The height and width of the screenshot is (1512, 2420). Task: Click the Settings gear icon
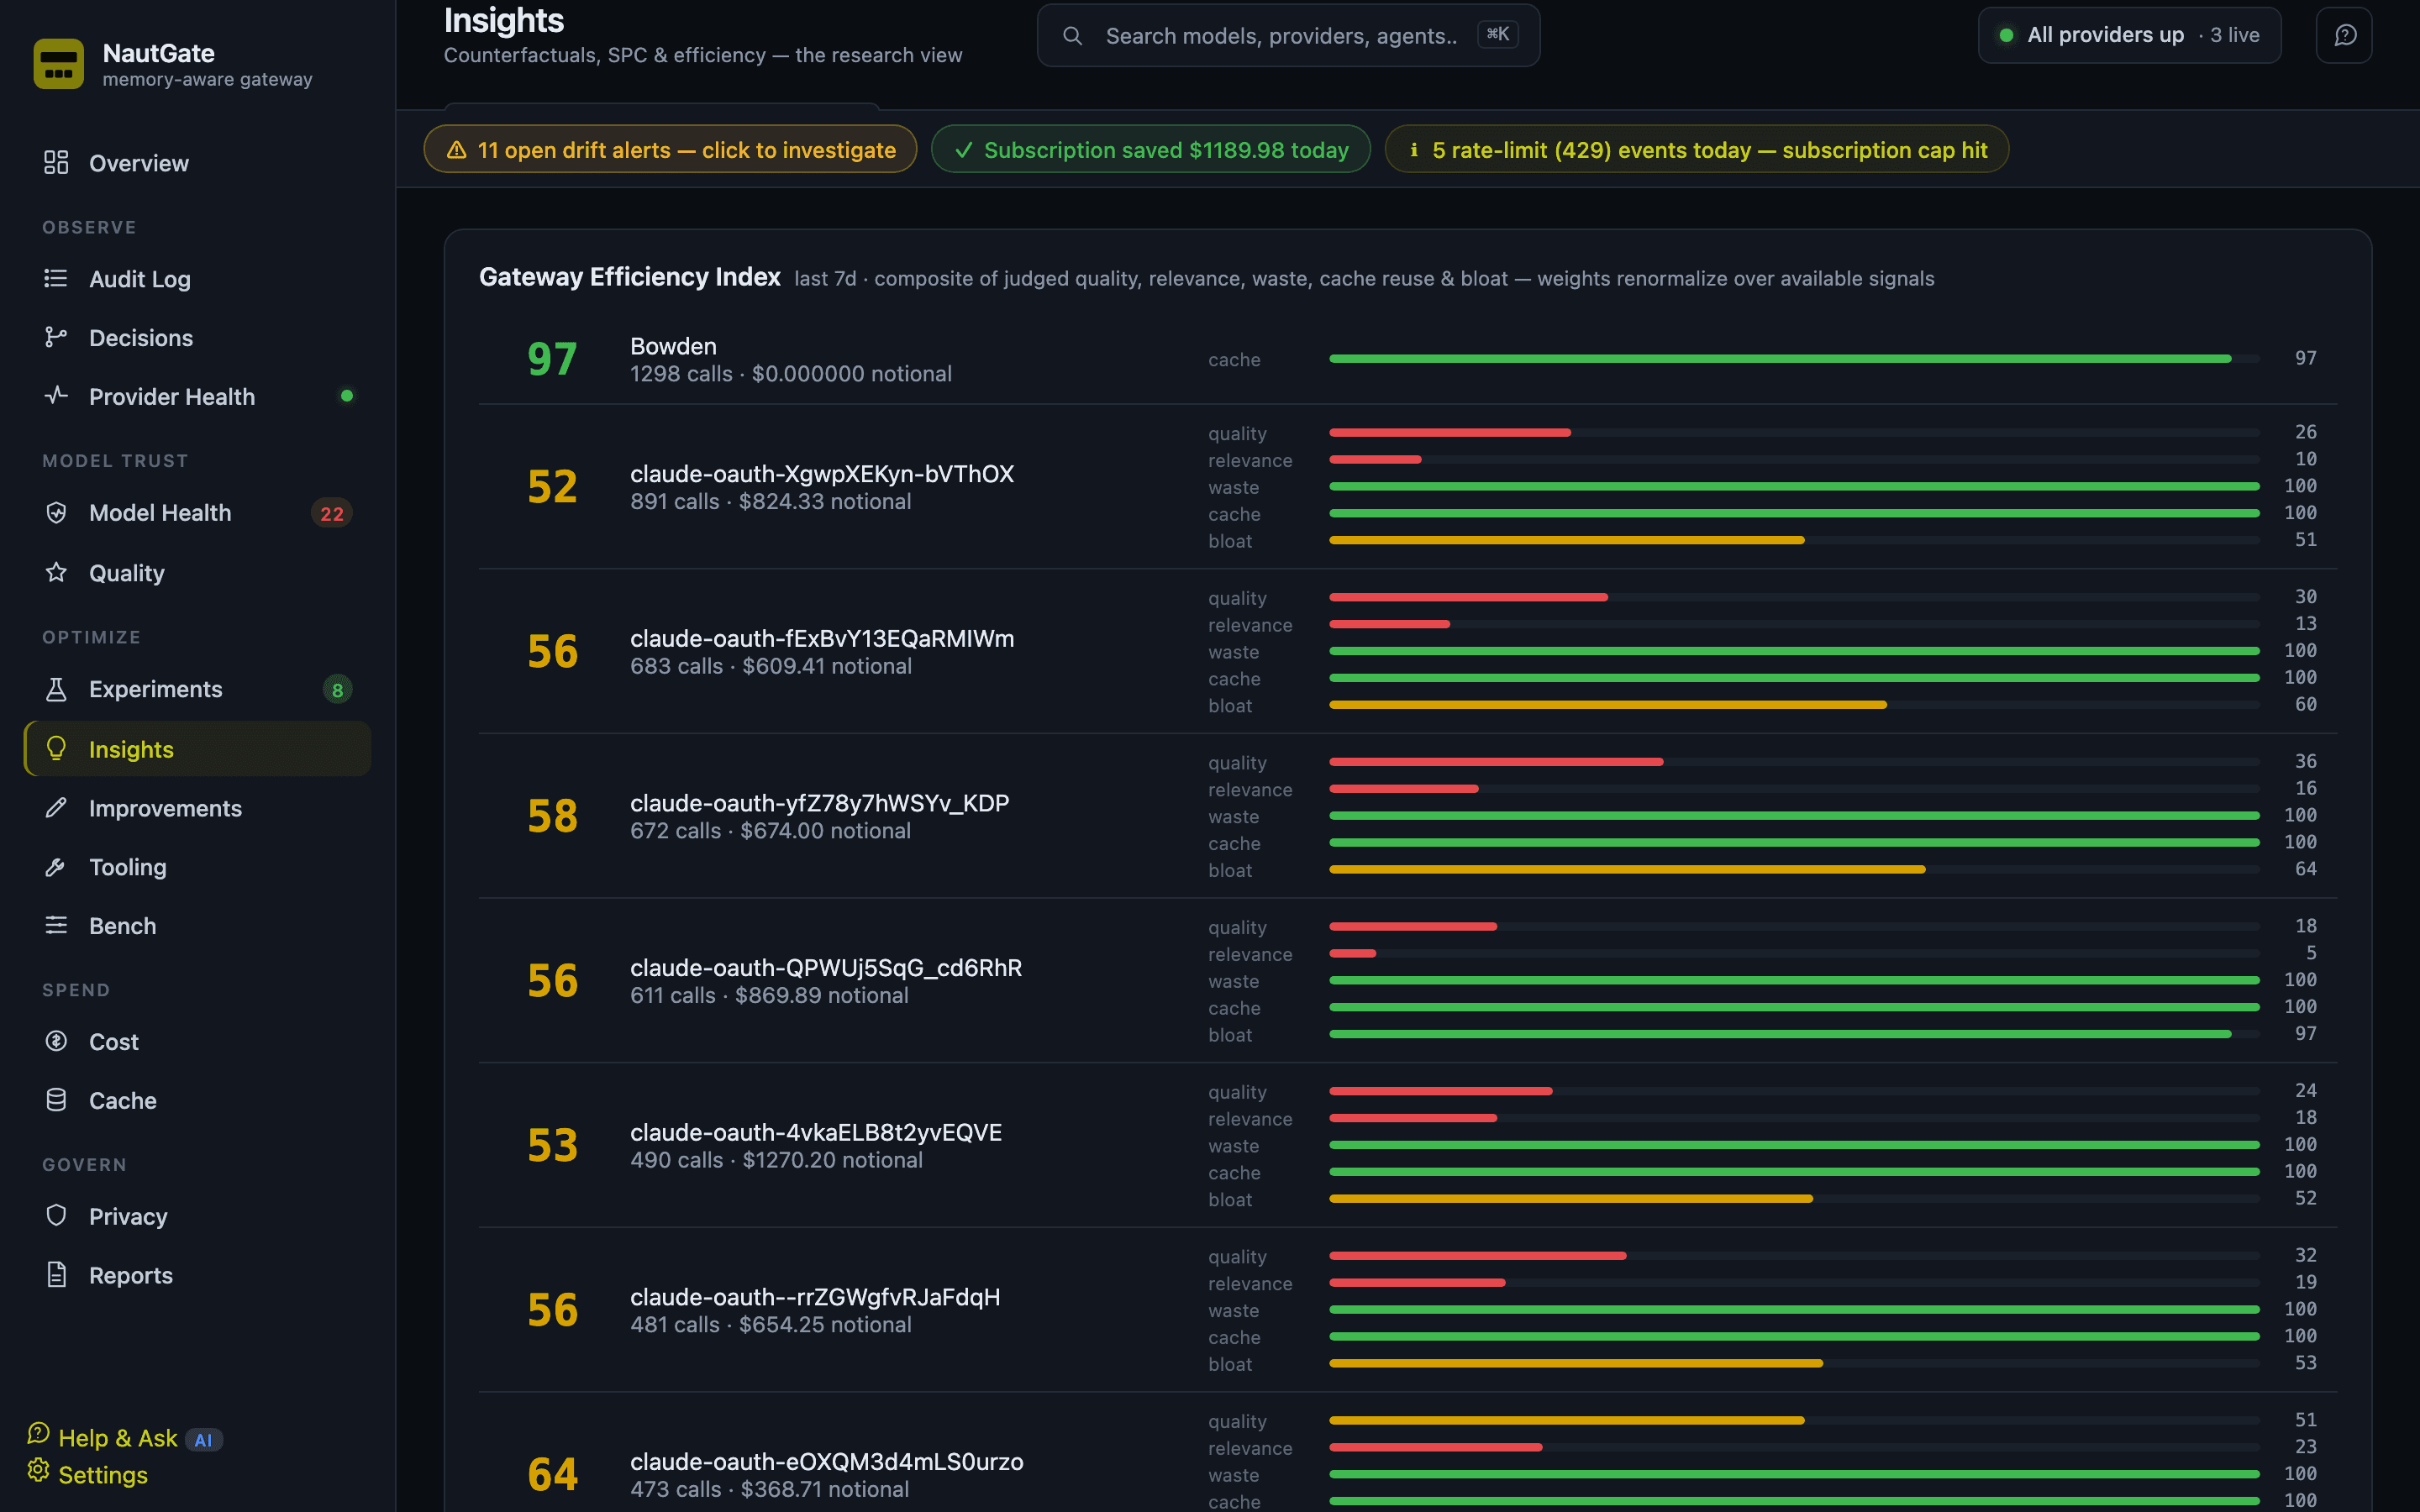[38, 1469]
